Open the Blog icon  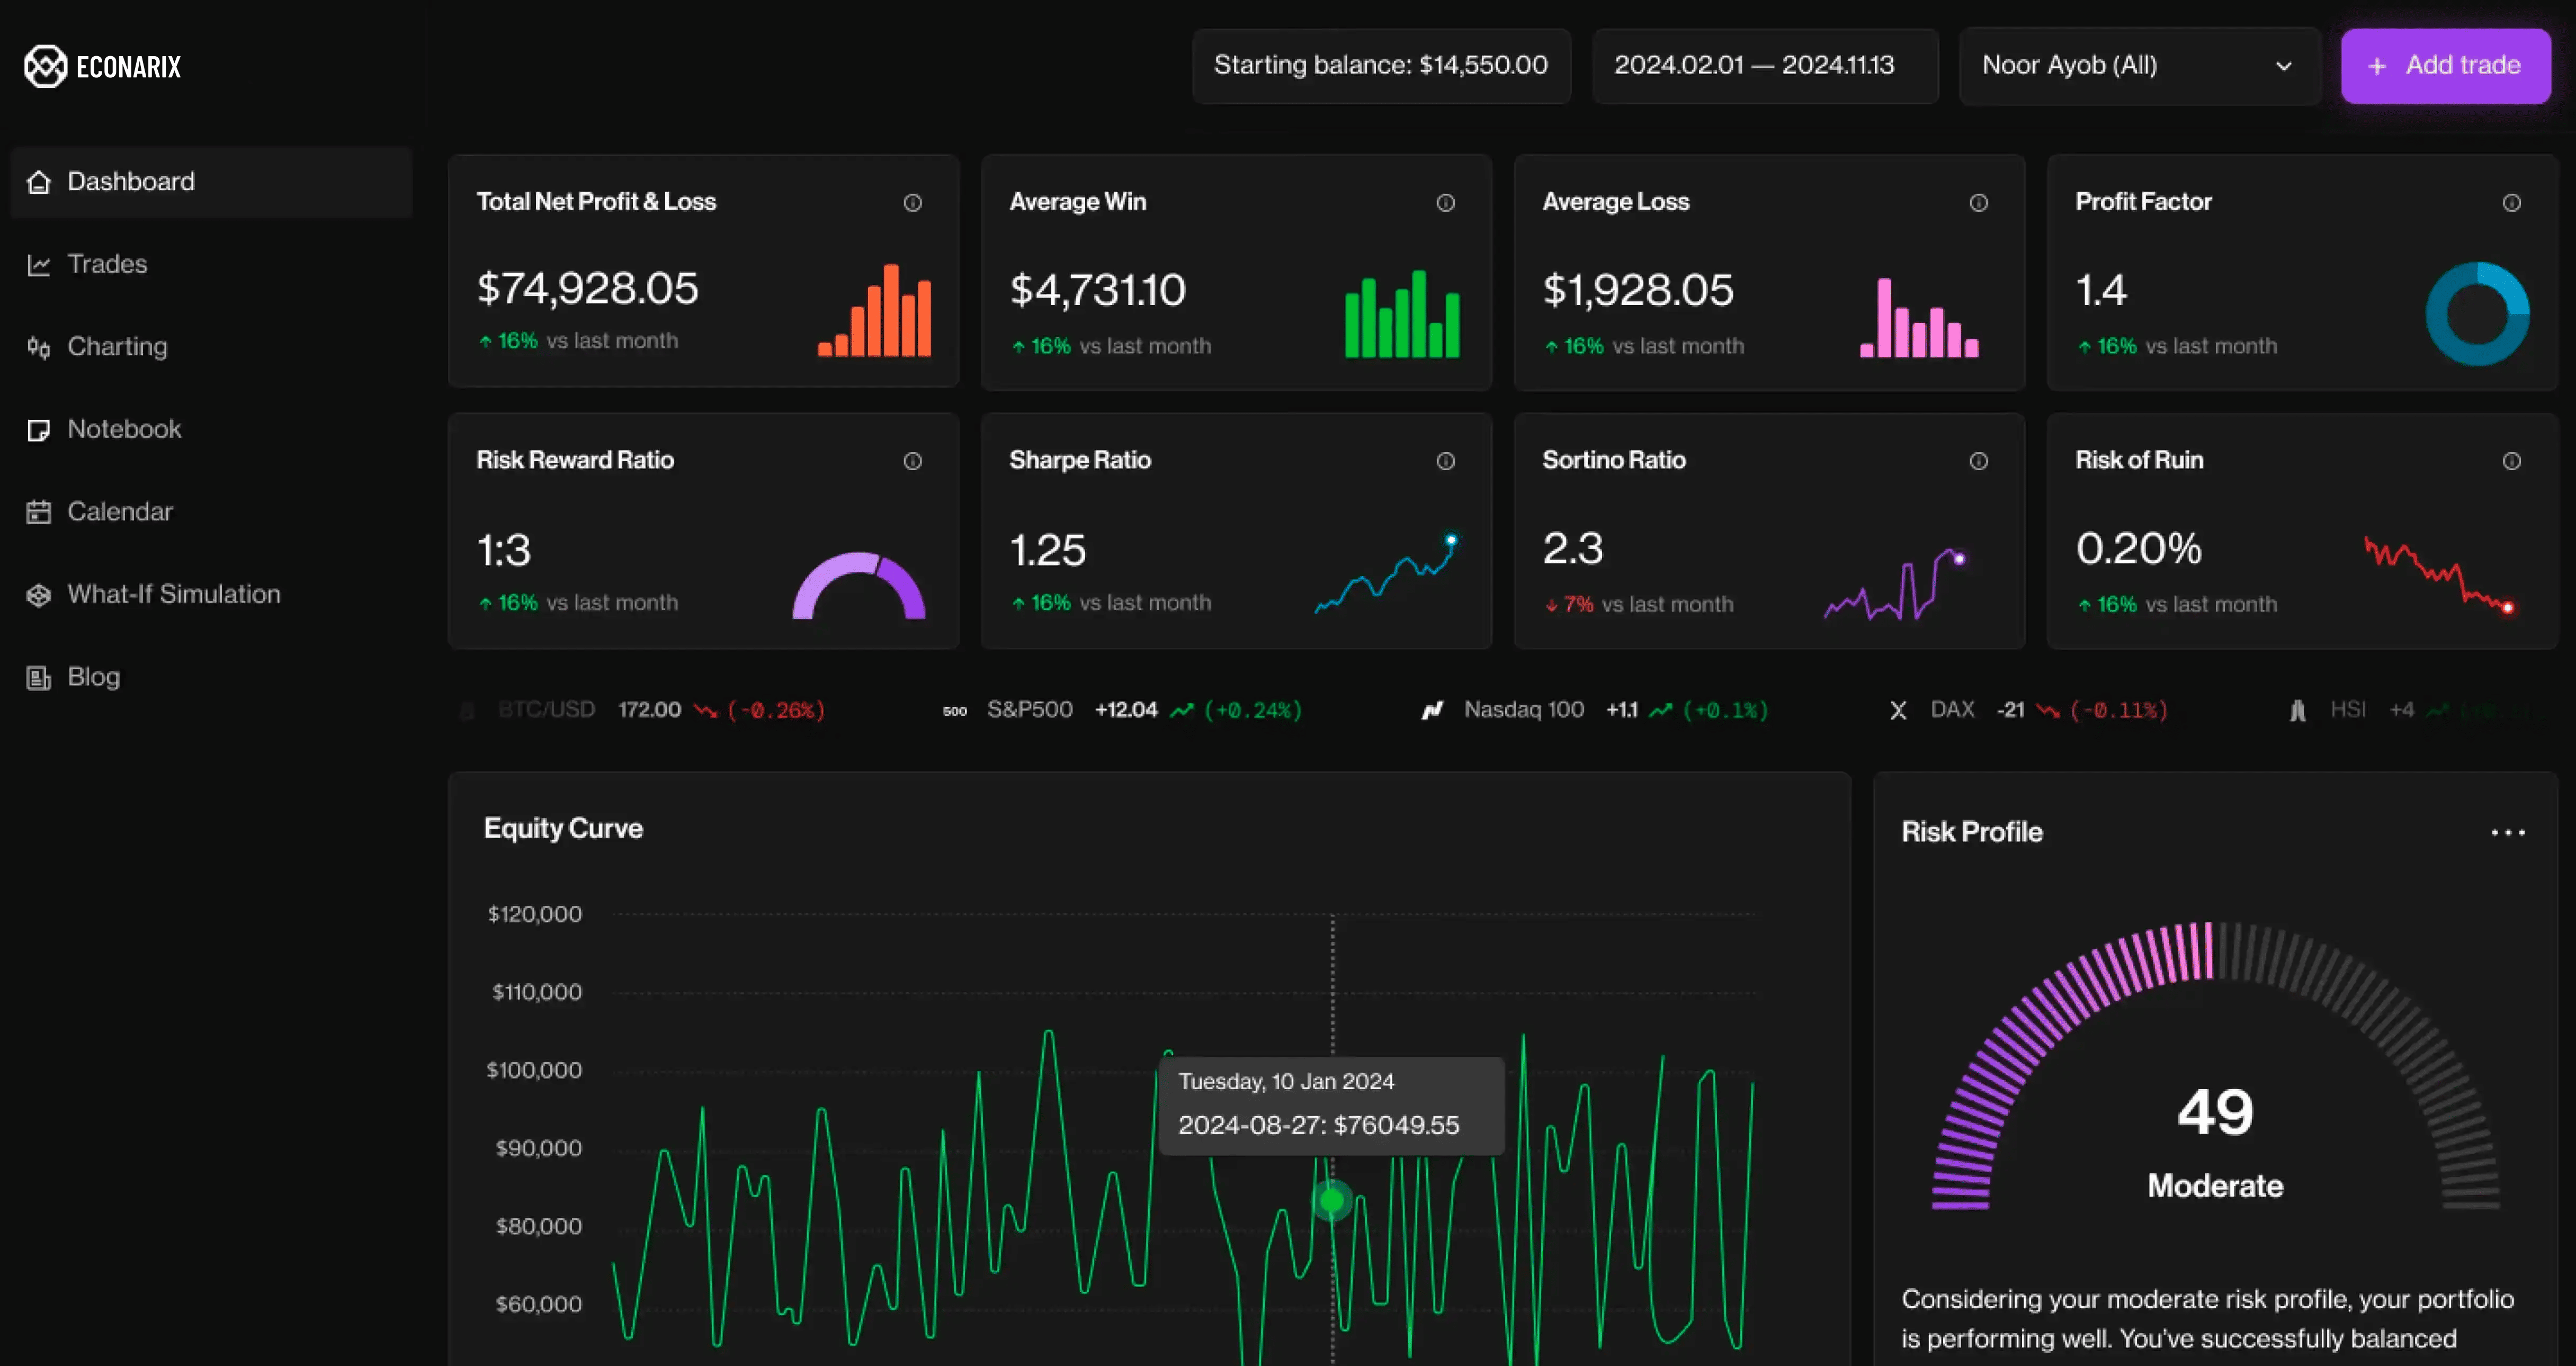point(39,677)
